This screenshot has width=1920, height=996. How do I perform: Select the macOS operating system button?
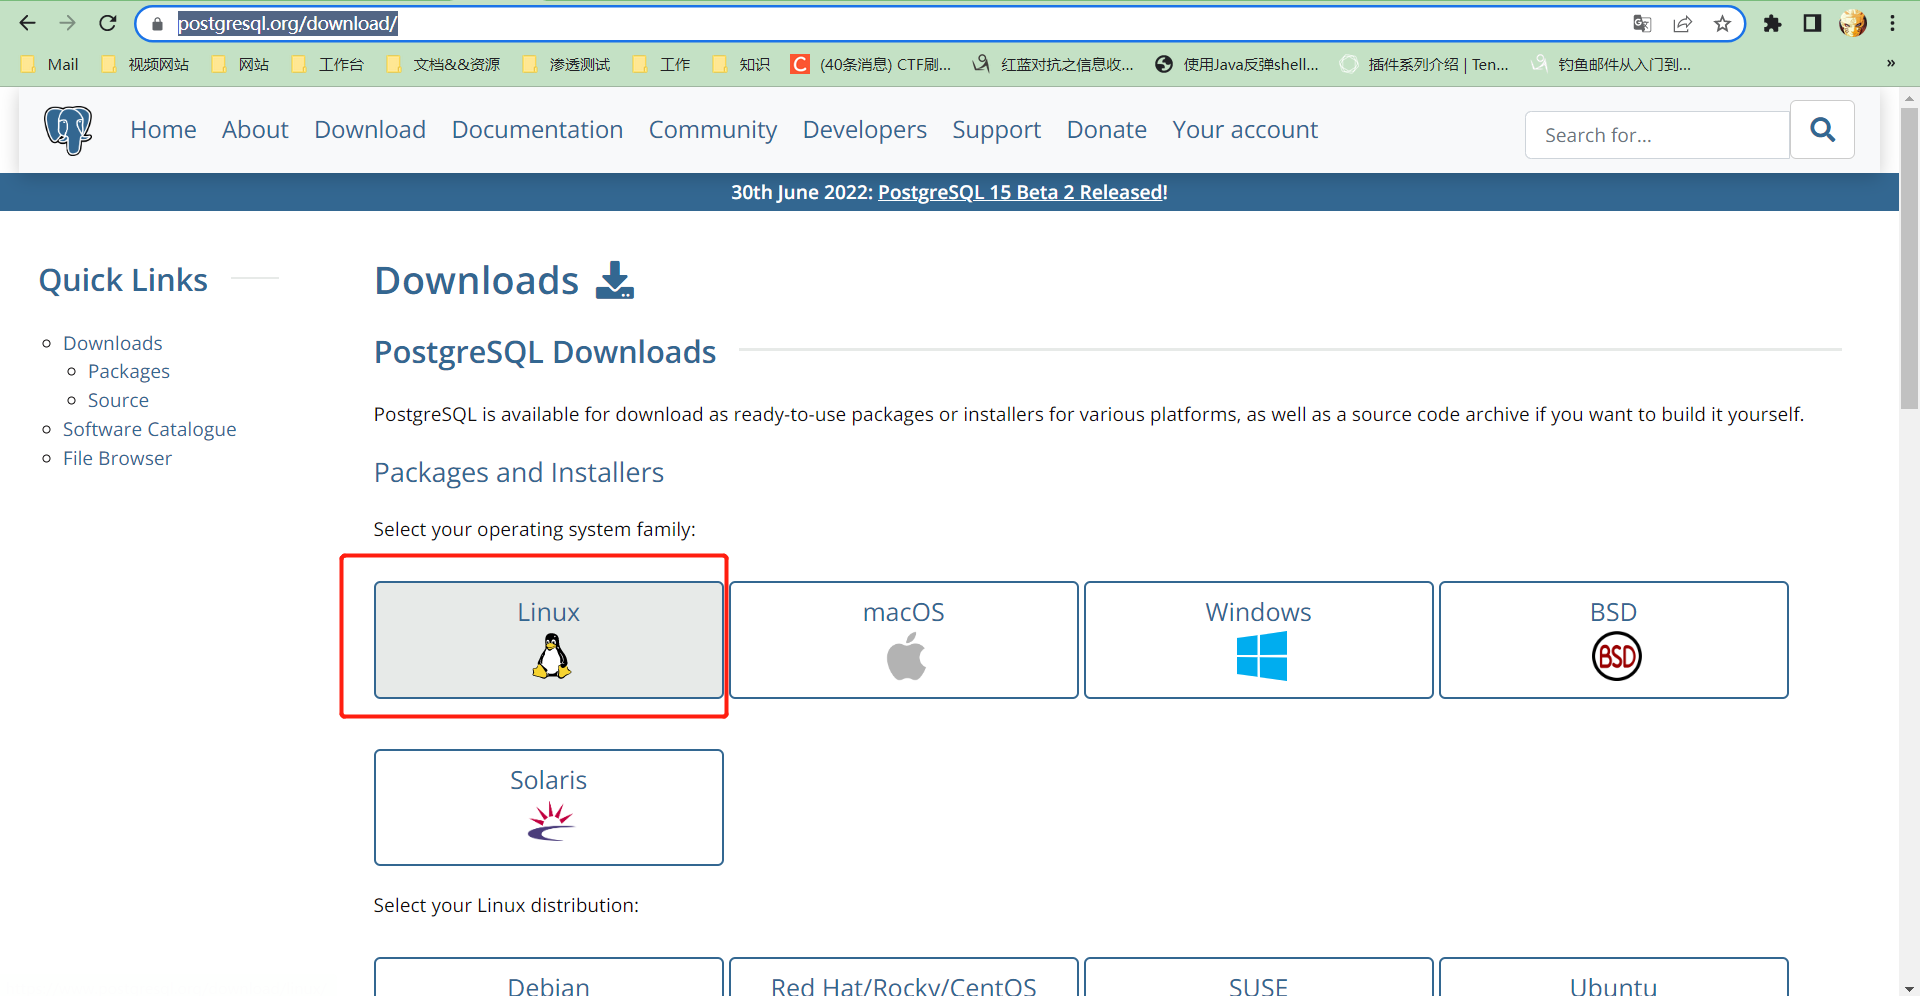904,640
